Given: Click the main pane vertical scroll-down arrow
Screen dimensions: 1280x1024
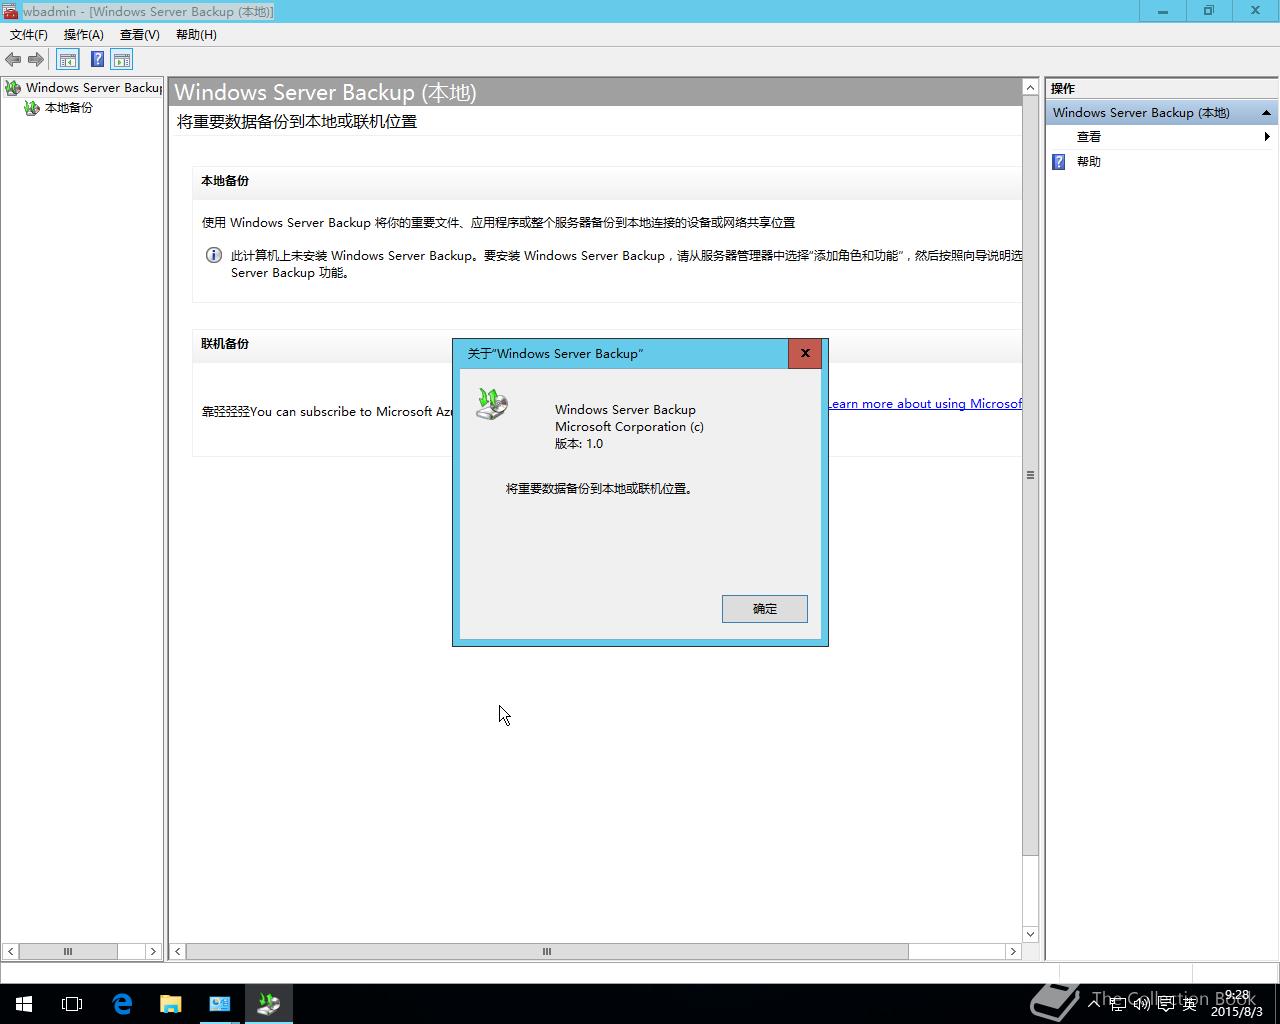Looking at the screenshot, I should [1030, 934].
